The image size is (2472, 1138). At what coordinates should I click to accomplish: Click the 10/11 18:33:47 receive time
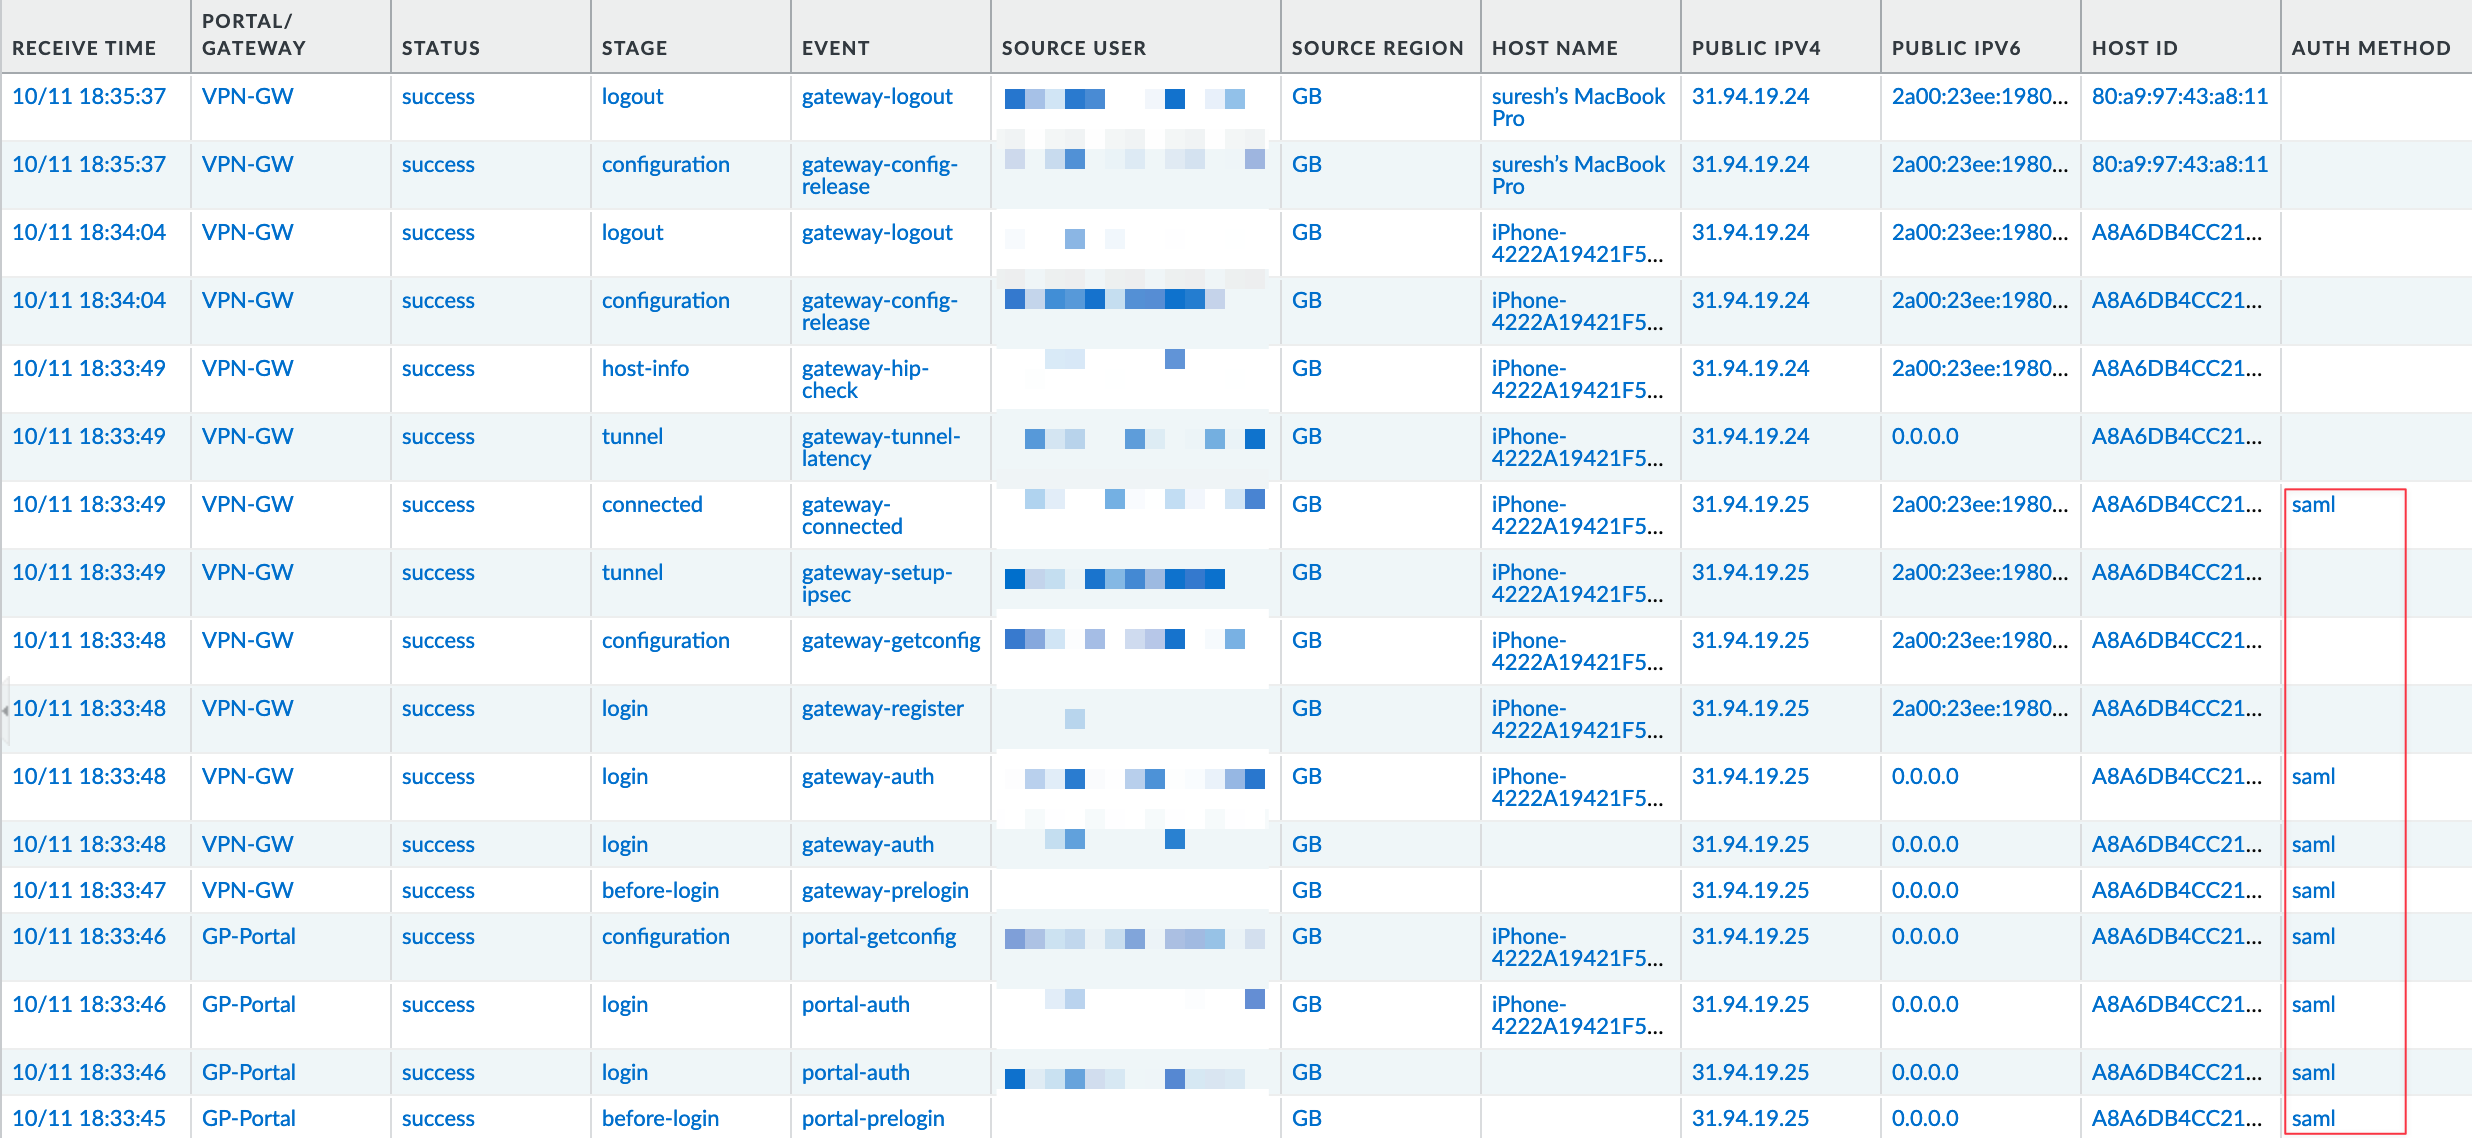(x=88, y=891)
